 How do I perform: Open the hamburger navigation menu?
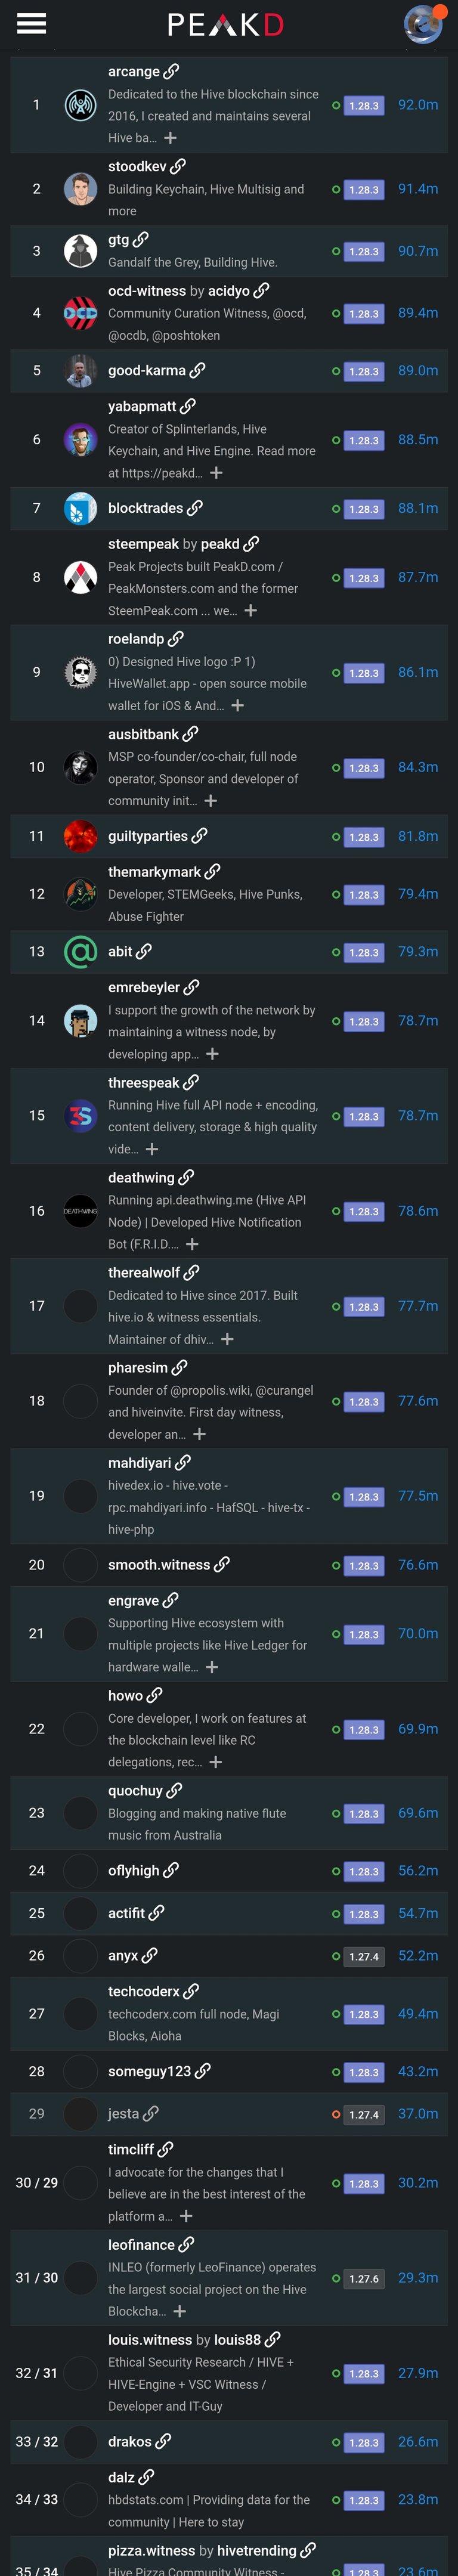click(31, 23)
